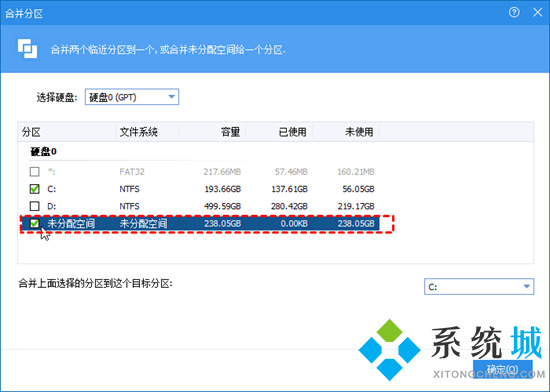Click the 137.61GB used value

[x=289, y=189]
